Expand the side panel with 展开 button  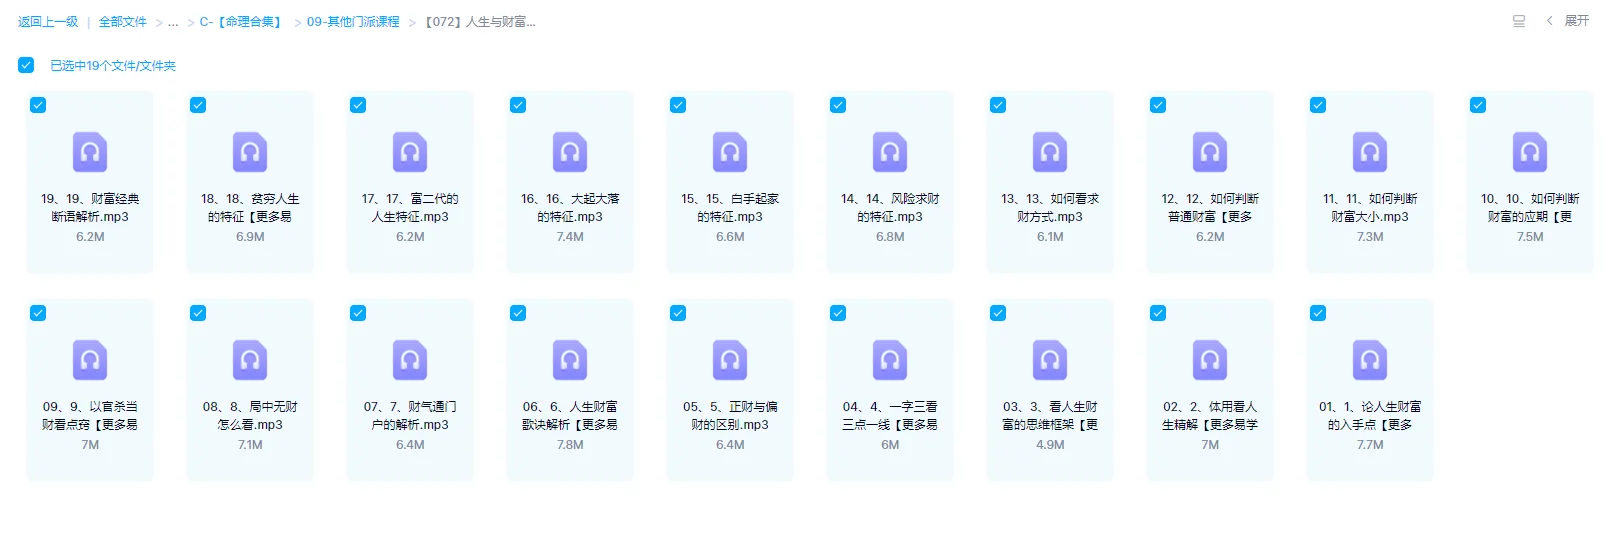[1568, 21]
